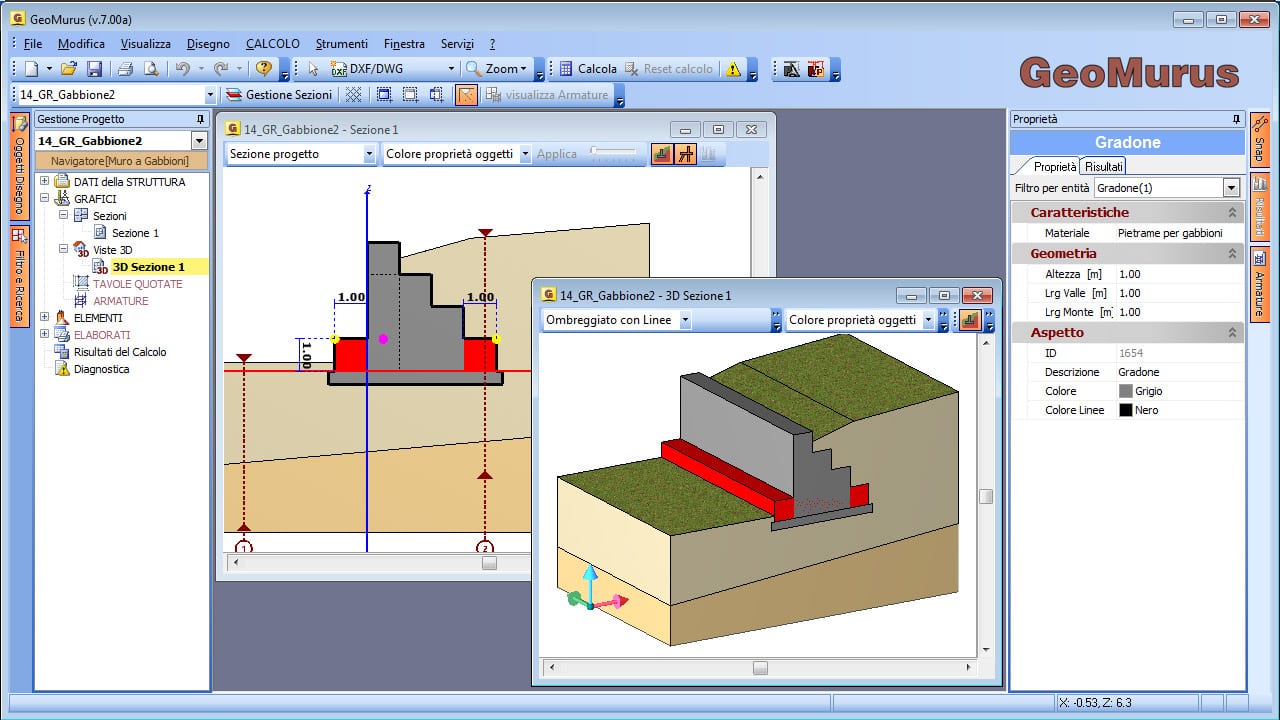
Task: Open Print Preview icon
Action: point(151,69)
